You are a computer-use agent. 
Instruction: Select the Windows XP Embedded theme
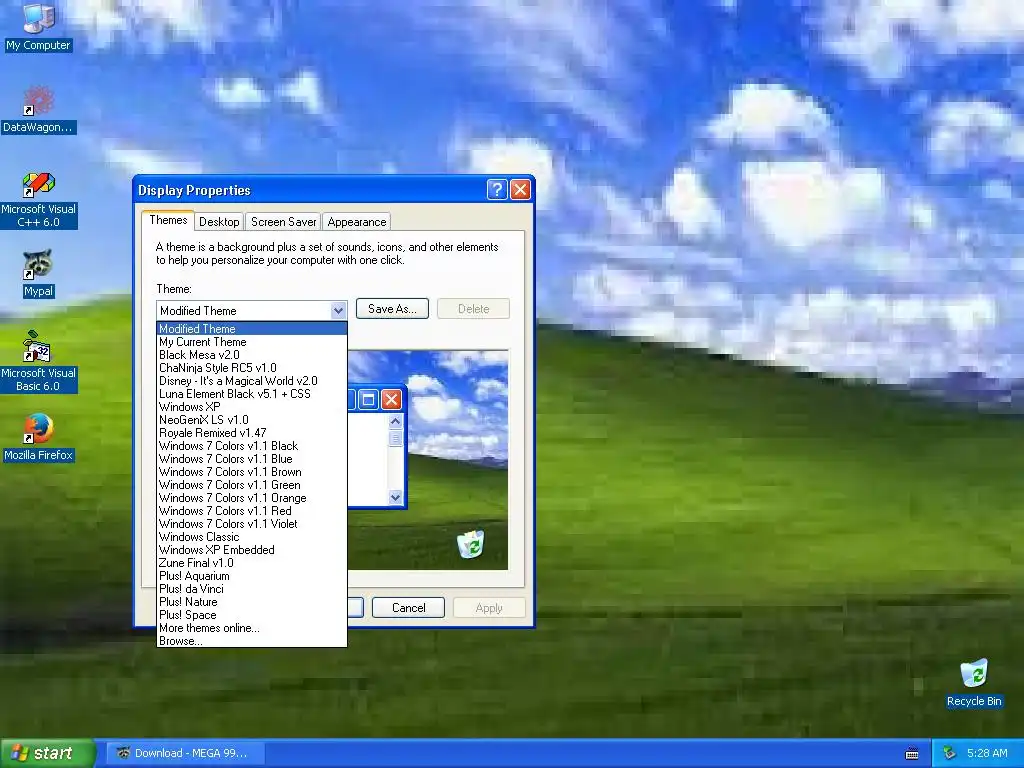(251, 550)
